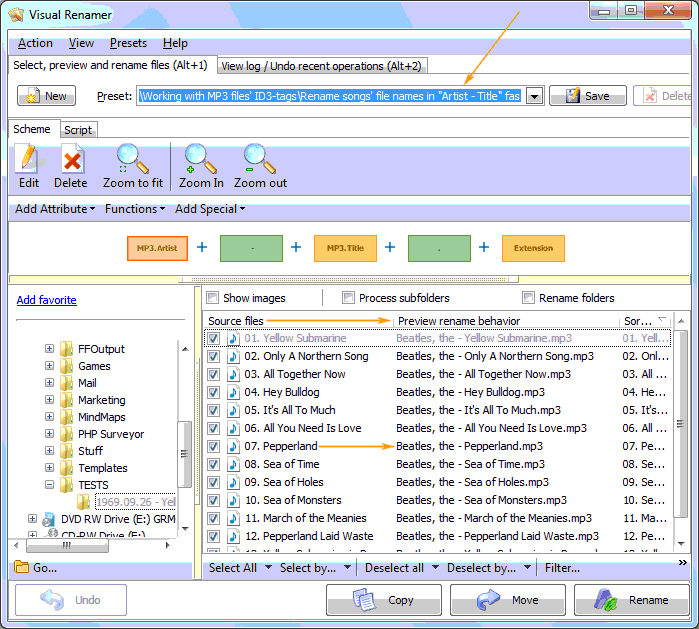The image size is (699, 629).
Task: Click the Templates folder icon
Action: (x=66, y=468)
